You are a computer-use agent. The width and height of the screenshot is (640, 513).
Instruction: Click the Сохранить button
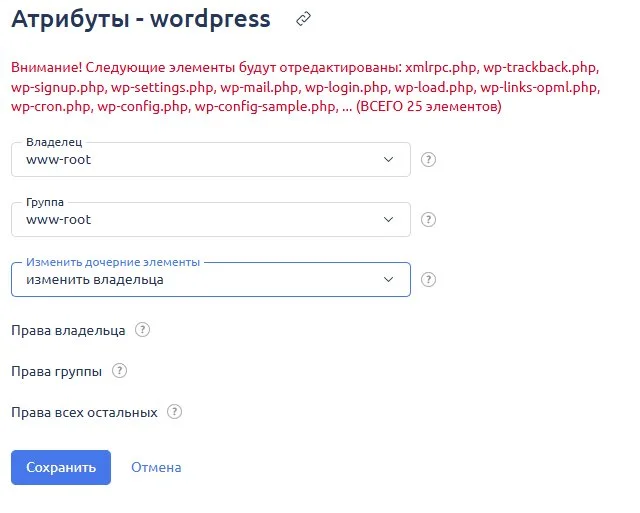[x=61, y=467]
